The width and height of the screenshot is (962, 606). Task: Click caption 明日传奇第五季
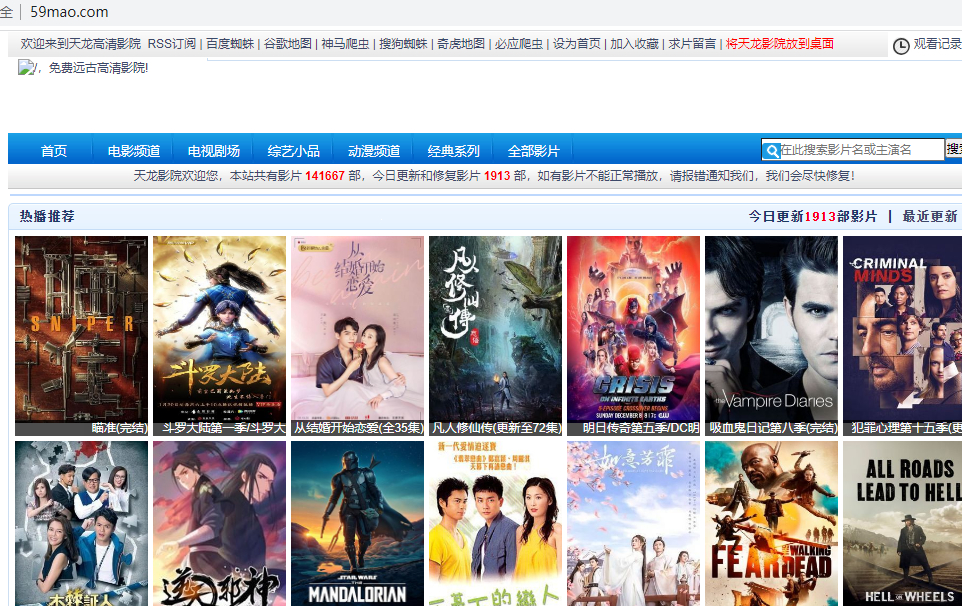(641, 428)
